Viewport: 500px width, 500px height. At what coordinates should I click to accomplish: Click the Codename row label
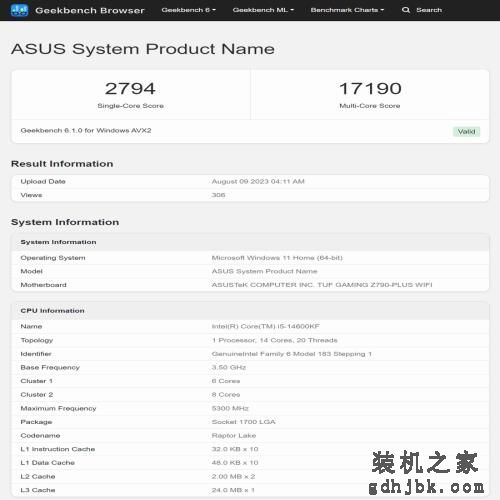(40, 436)
